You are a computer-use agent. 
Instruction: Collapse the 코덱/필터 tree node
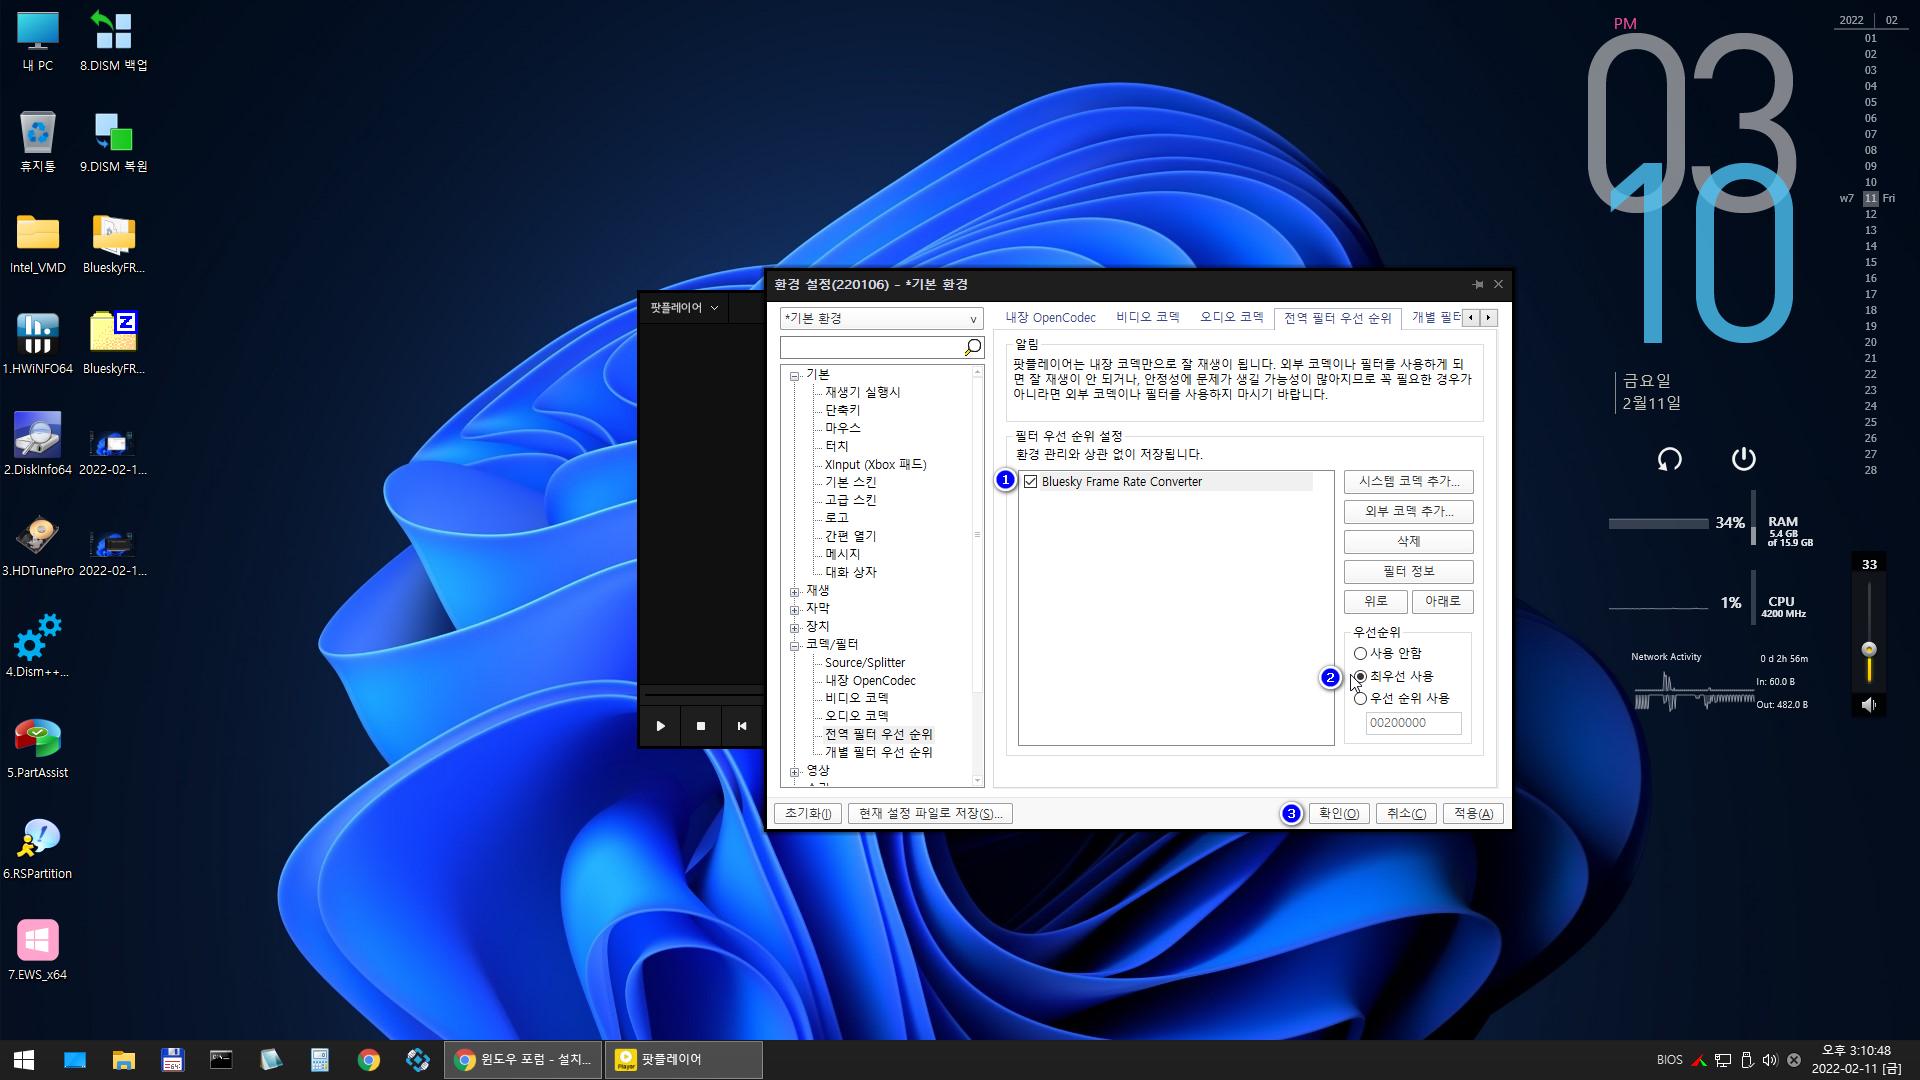795,646
